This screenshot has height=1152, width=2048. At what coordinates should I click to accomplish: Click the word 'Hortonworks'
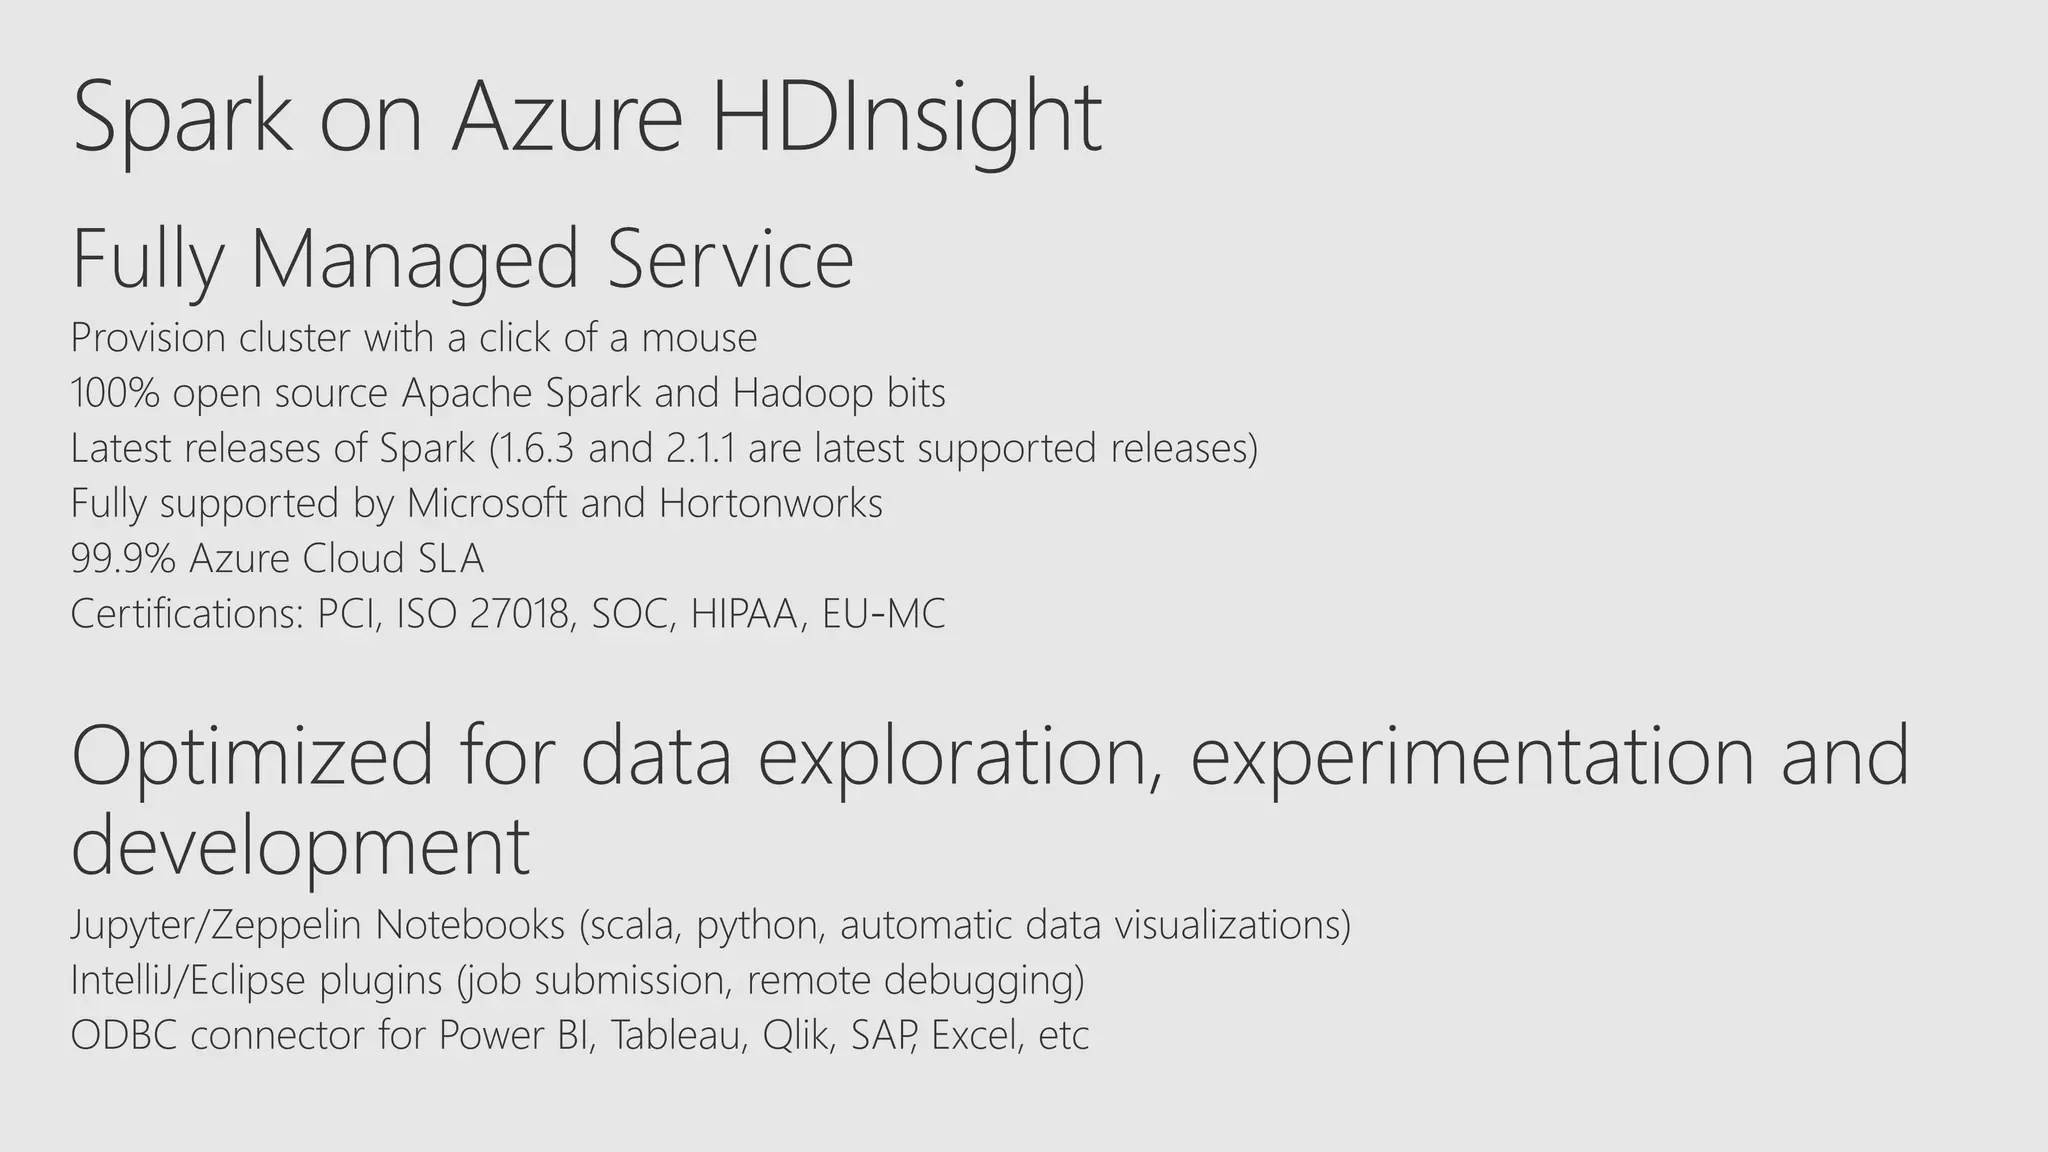coord(772,503)
